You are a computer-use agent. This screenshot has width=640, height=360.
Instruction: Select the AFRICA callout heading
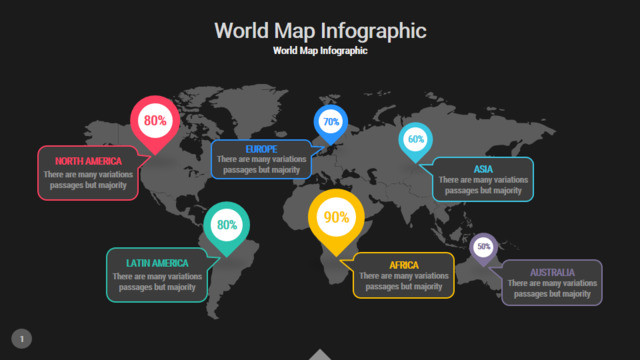tap(404, 265)
